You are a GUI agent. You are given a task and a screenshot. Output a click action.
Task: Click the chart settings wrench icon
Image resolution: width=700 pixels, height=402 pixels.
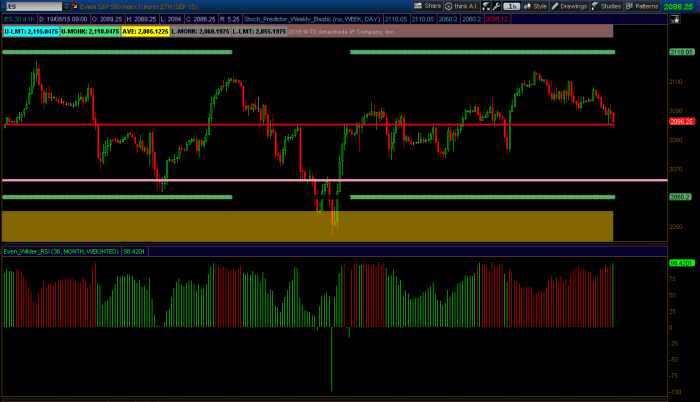(x=497, y=6)
